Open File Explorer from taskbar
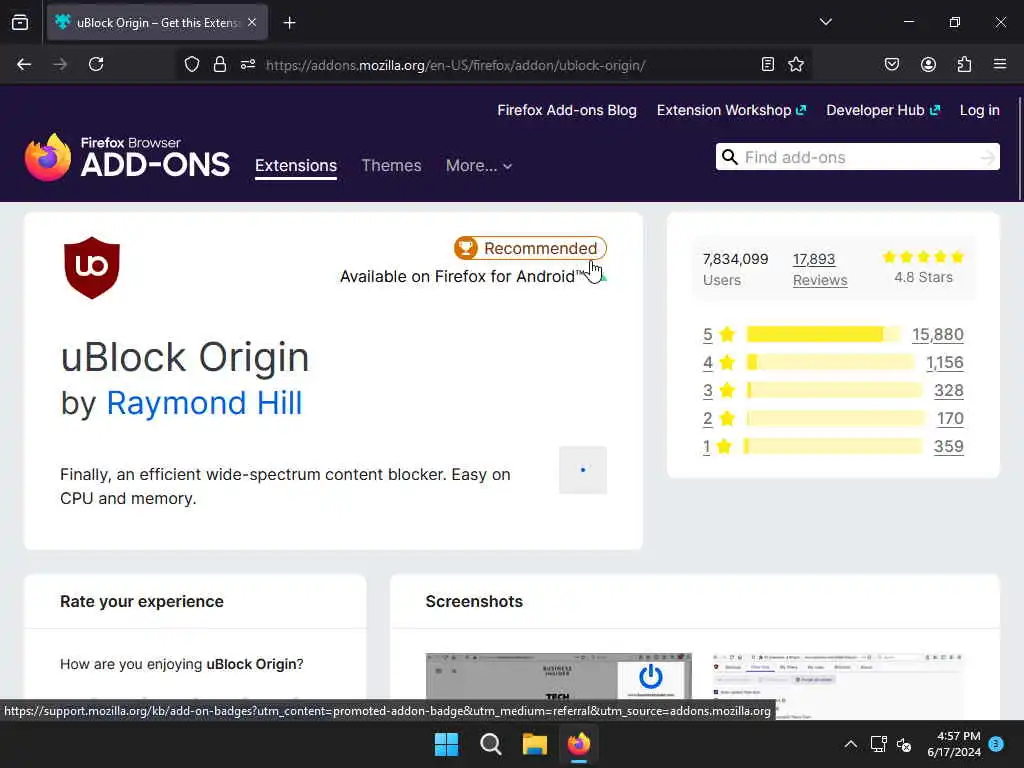Screen dimensions: 1024x768 click(534, 744)
